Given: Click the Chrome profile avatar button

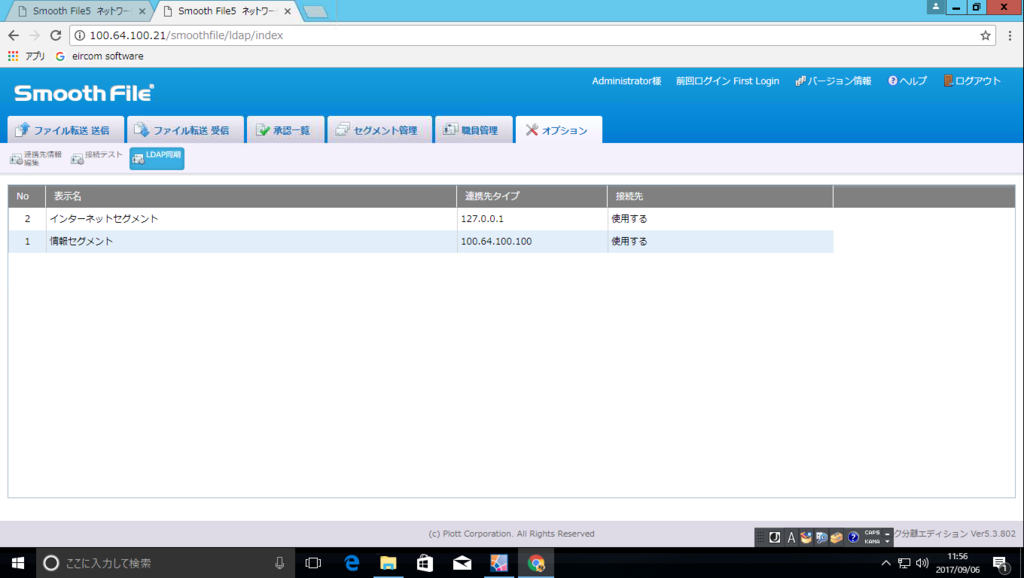Looking at the screenshot, I should coord(935,7).
